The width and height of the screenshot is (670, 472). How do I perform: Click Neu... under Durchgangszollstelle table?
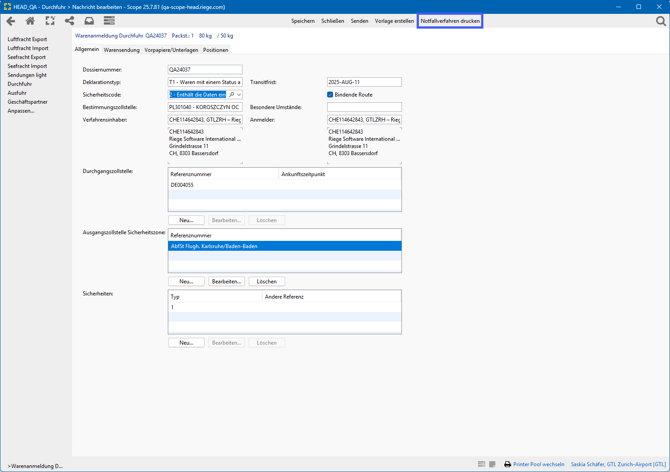[186, 220]
